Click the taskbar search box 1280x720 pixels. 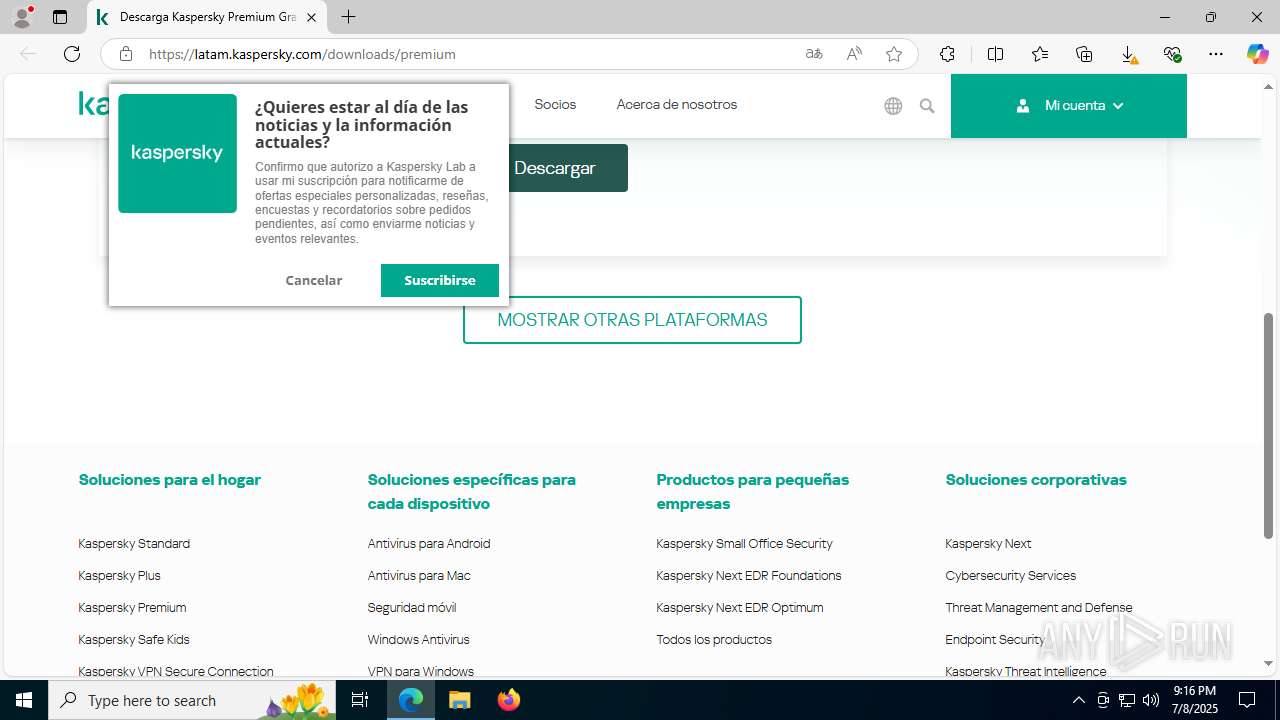click(x=192, y=700)
